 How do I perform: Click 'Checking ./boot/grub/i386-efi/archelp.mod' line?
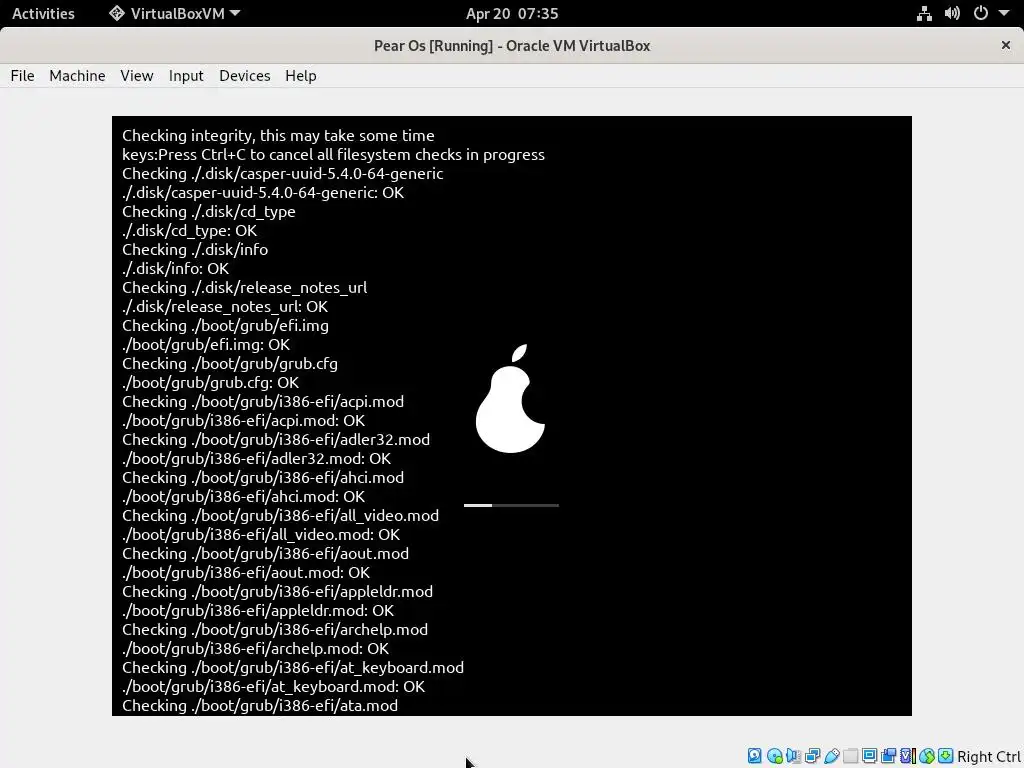(275, 630)
